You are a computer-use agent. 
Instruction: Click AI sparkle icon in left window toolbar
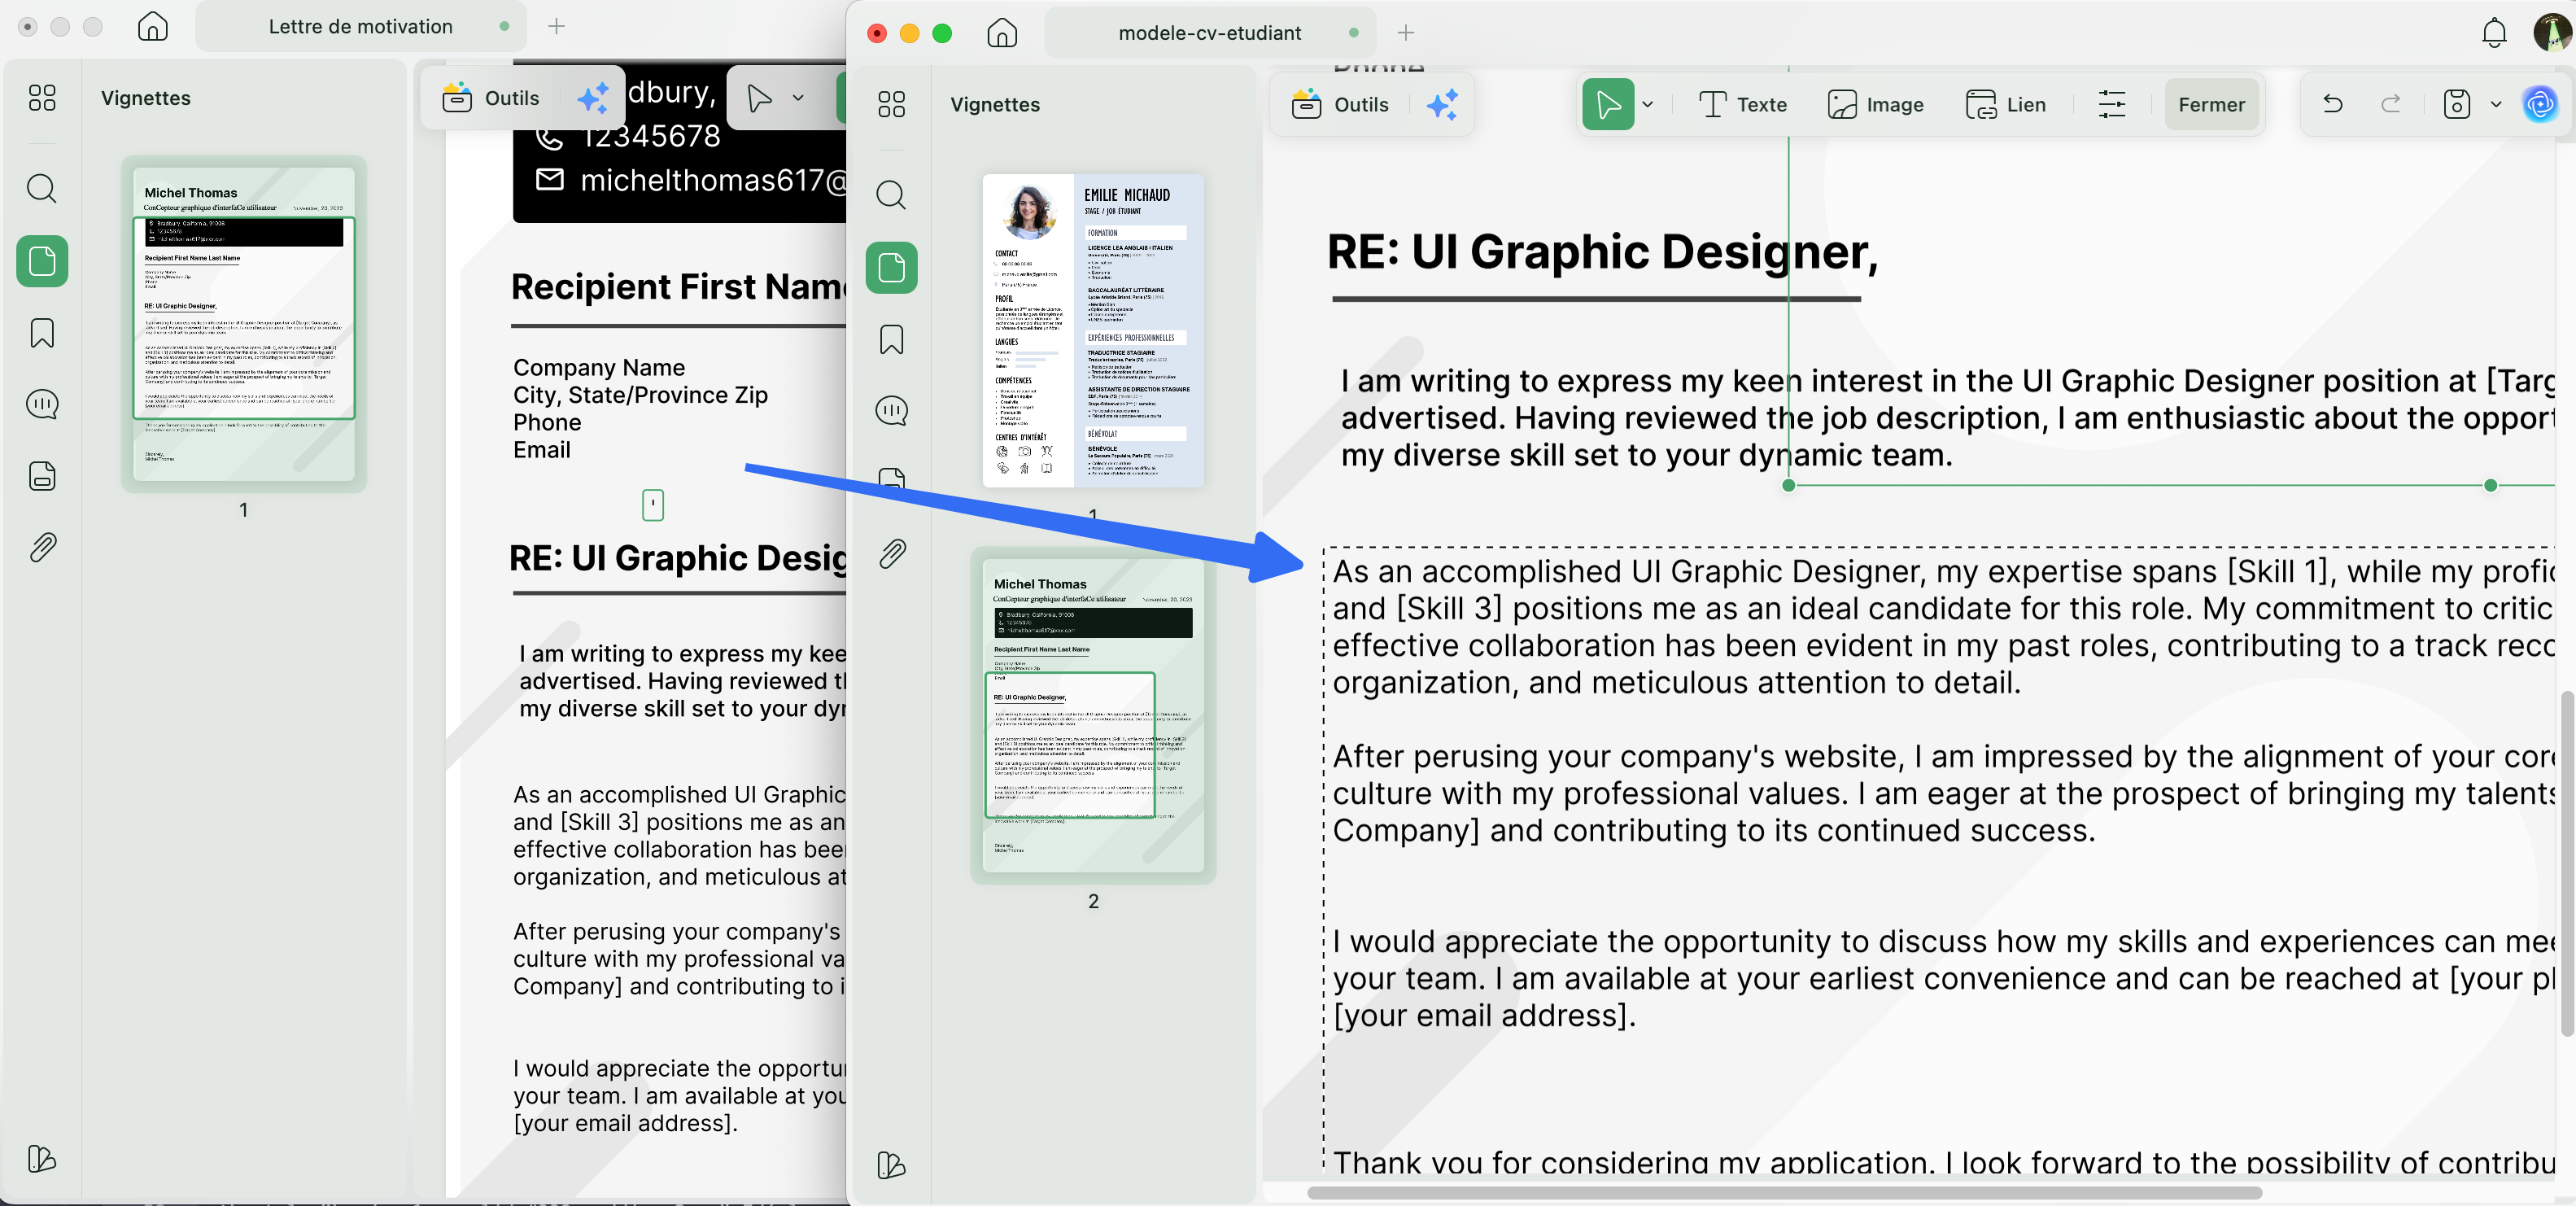[593, 98]
